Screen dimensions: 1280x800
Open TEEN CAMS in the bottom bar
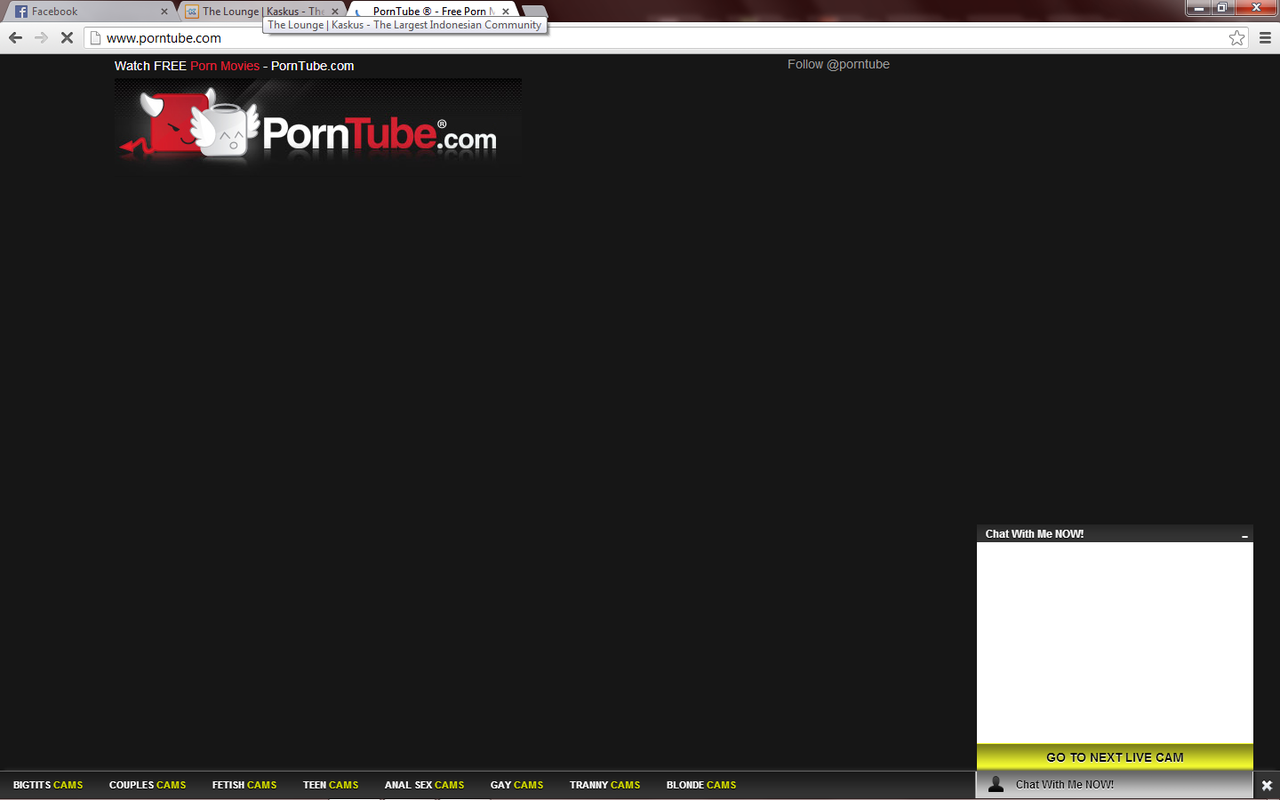point(330,785)
